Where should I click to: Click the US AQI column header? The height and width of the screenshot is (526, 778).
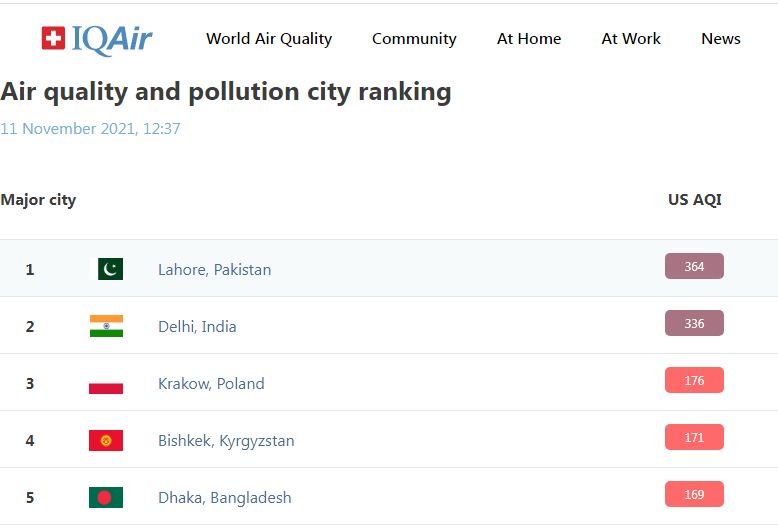coord(694,200)
